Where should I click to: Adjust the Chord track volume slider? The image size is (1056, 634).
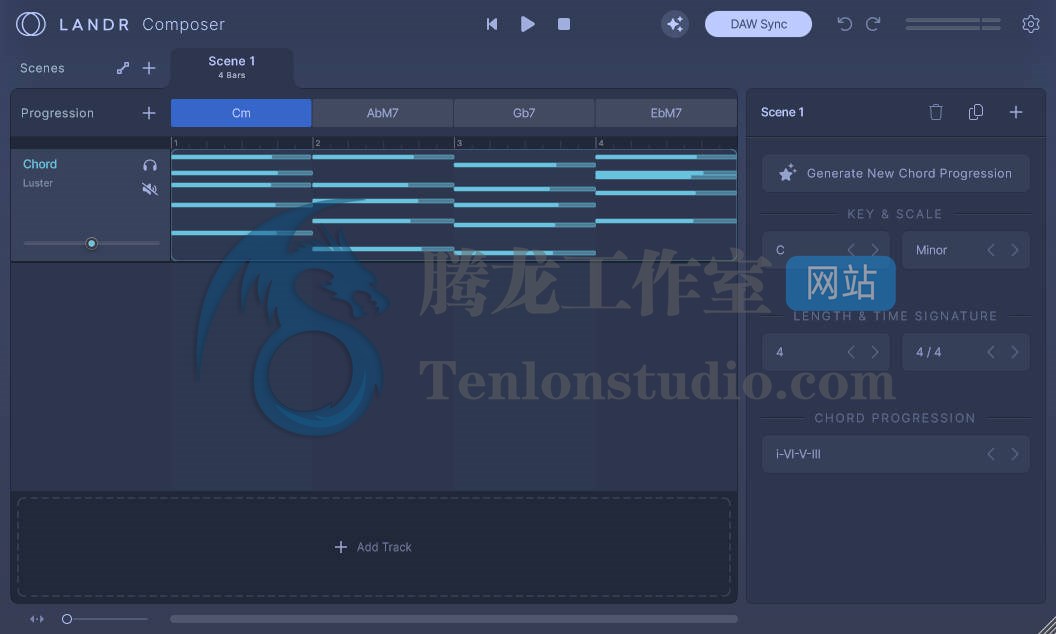click(92, 243)
